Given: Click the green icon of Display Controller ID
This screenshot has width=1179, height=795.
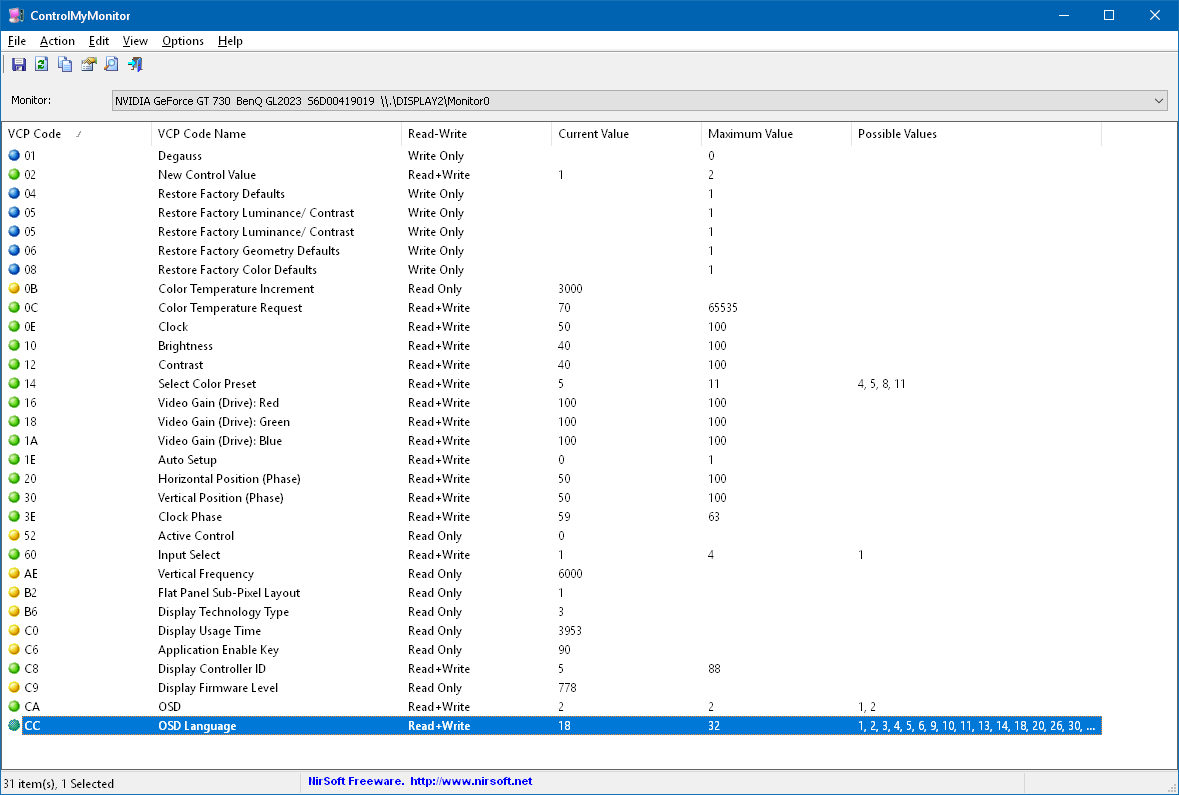Looking at the screenshot, I should click(x=14, y=669).
